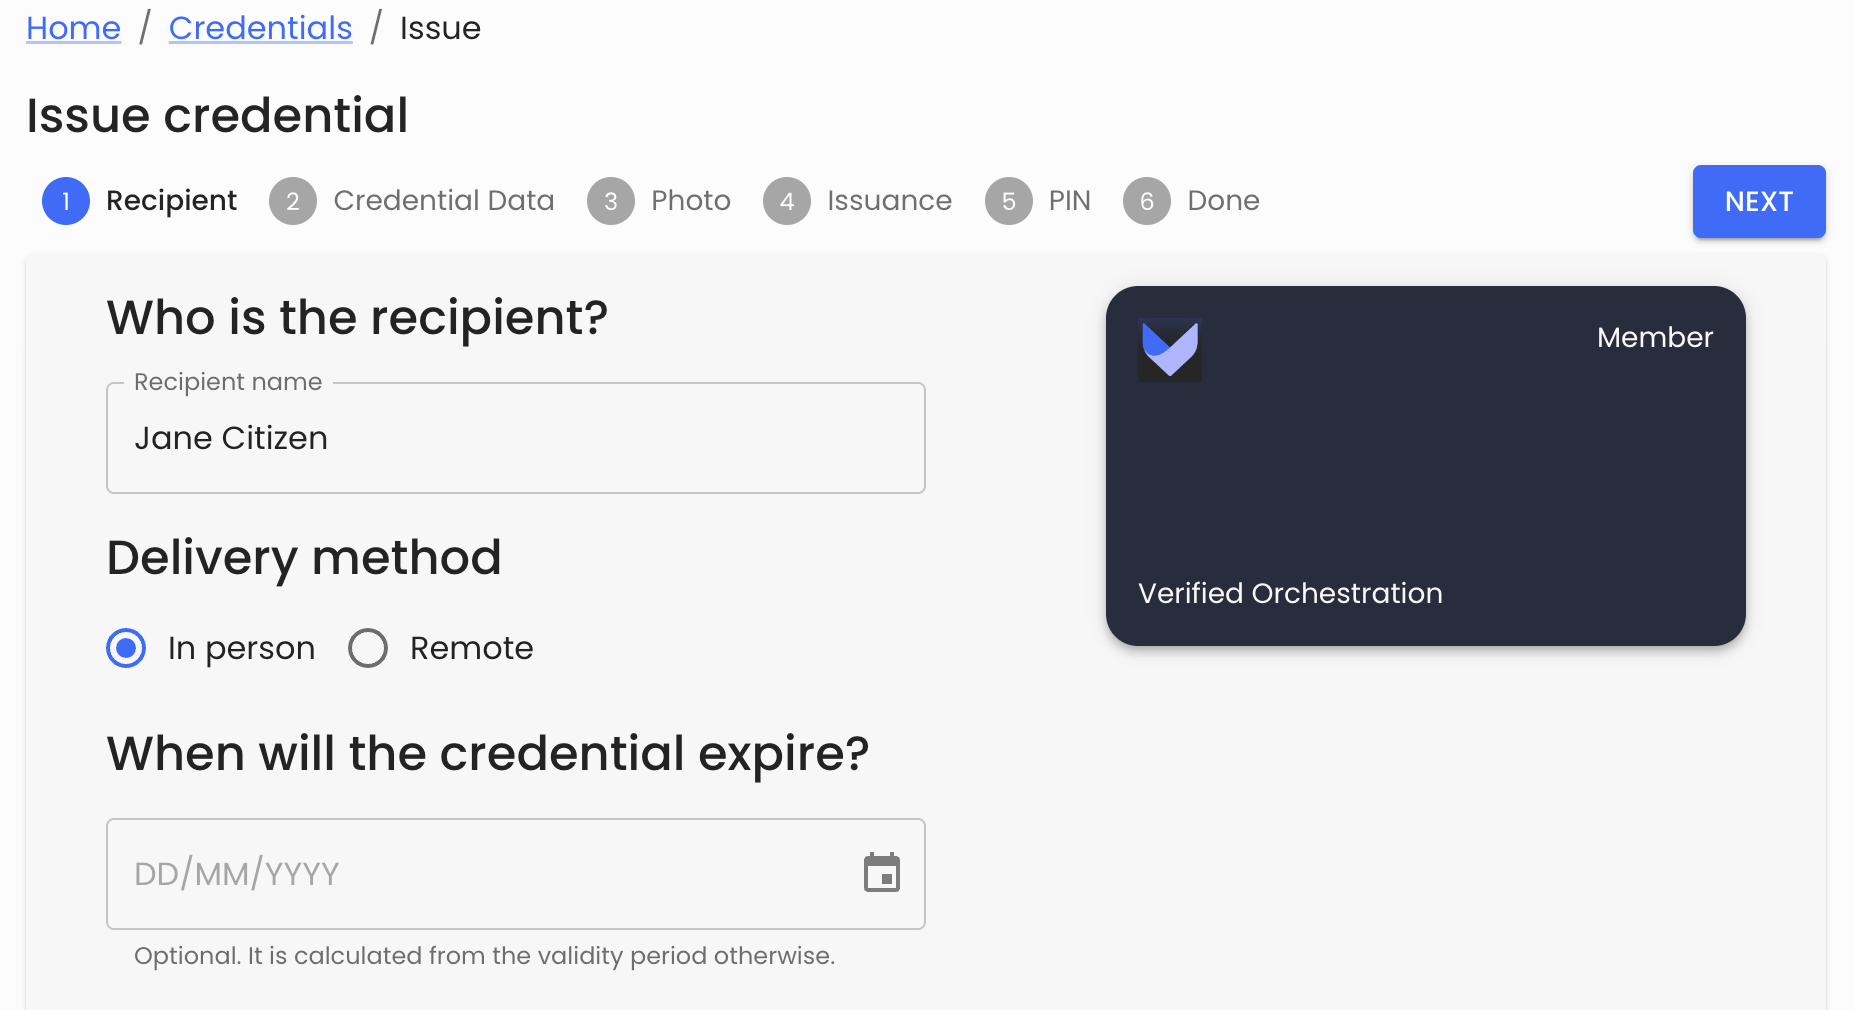
Task: Click the step 6 Done circle icon
Action: (1146, 201)
